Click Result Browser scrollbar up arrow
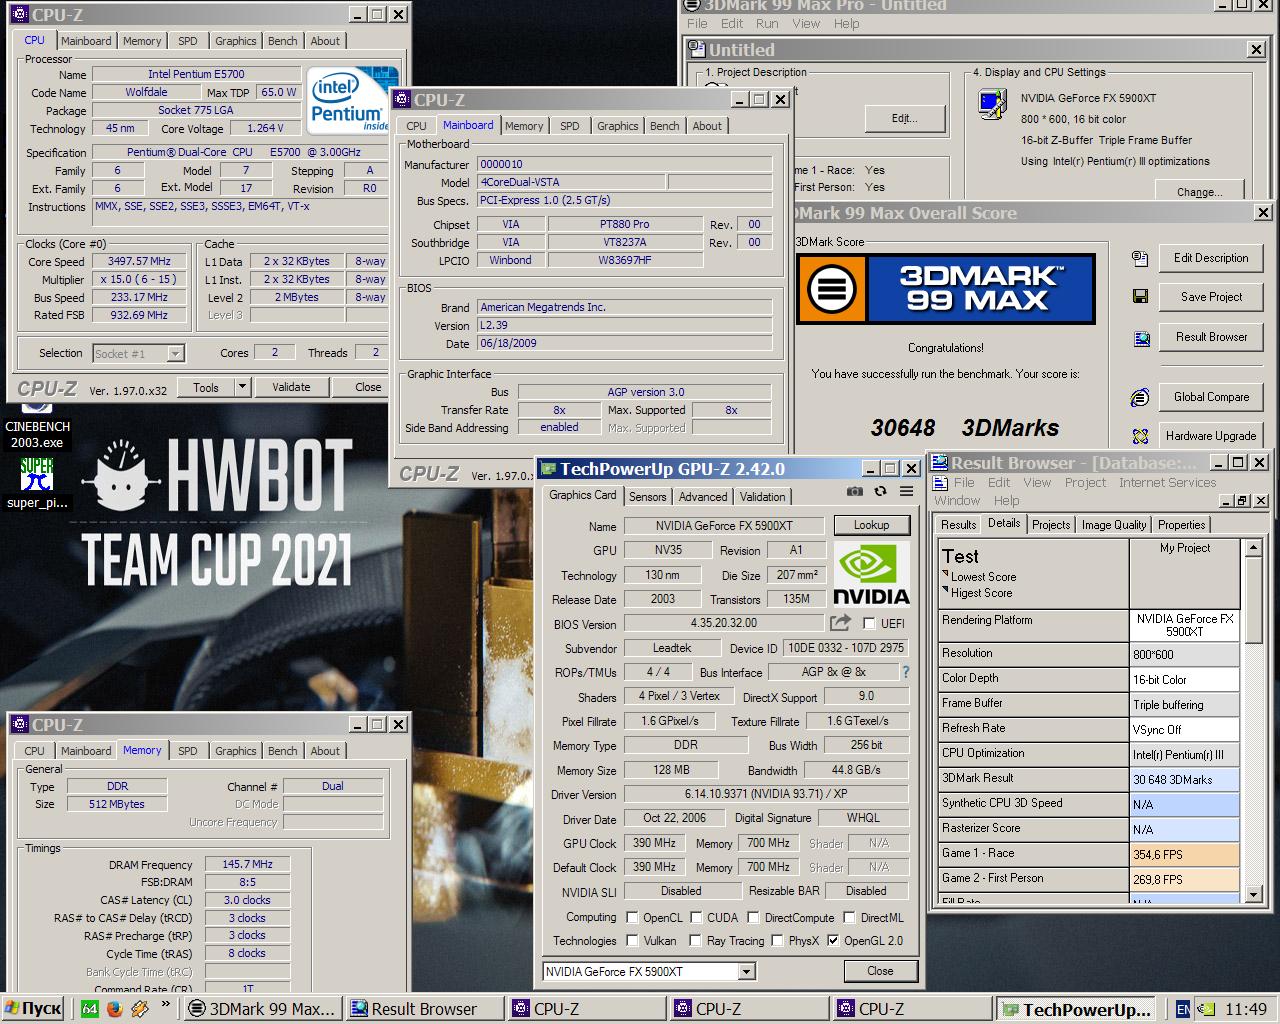 coord(1252,548)
